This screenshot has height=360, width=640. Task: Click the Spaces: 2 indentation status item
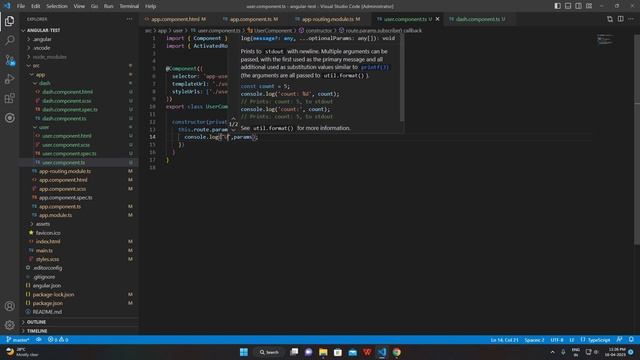click(x=534, y=340)
